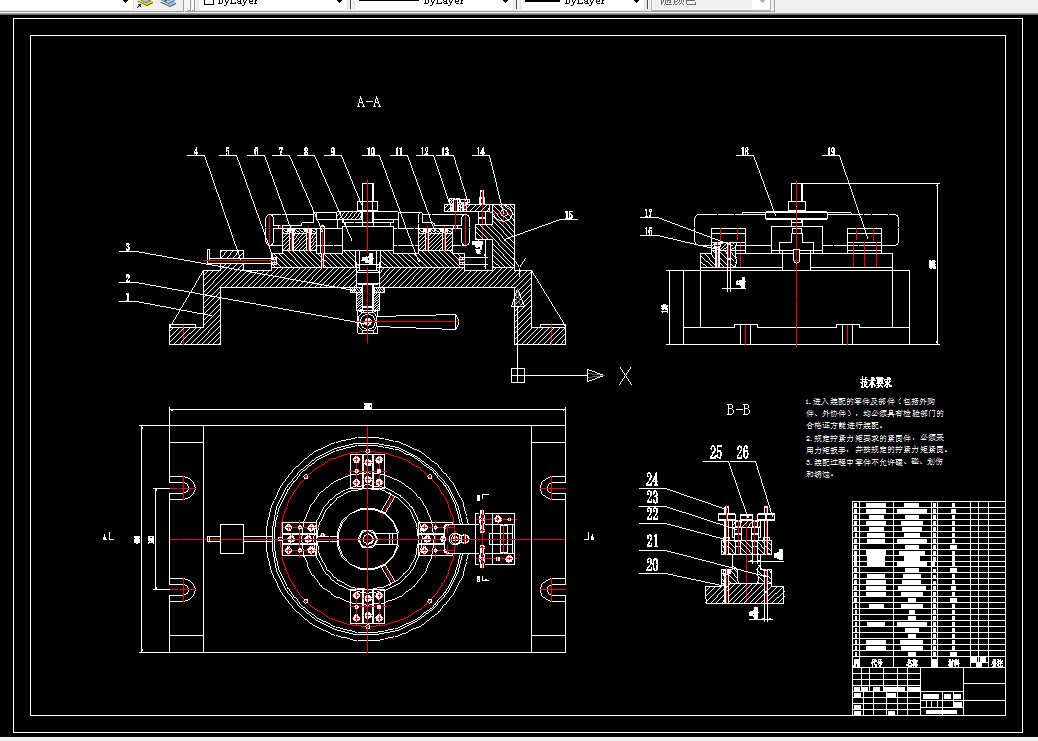Image resolution: width=1038 pixels, height=741 pixels.
Task: Select the UCS X axis label
Action: click(625, 376)
